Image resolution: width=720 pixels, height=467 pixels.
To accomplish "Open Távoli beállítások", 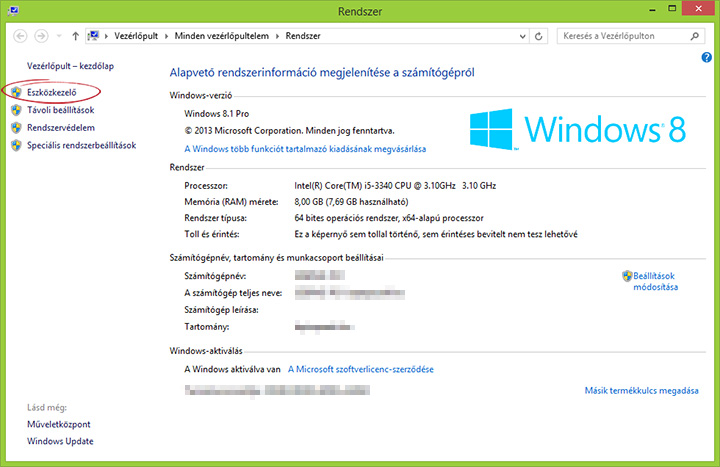I will 60,110.
